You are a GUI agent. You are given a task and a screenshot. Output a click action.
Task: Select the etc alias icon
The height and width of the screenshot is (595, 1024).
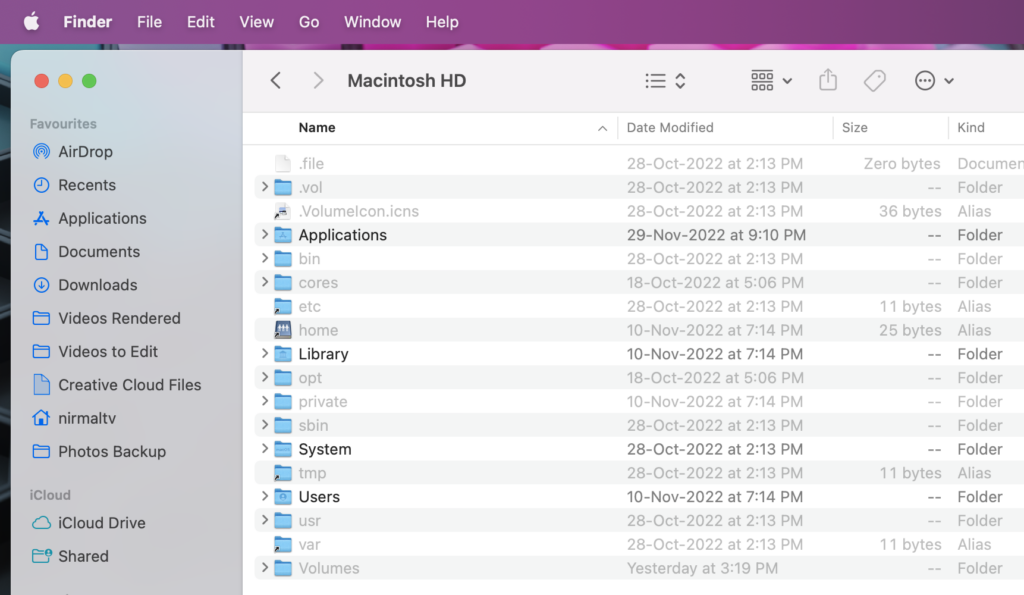point(283,306)
